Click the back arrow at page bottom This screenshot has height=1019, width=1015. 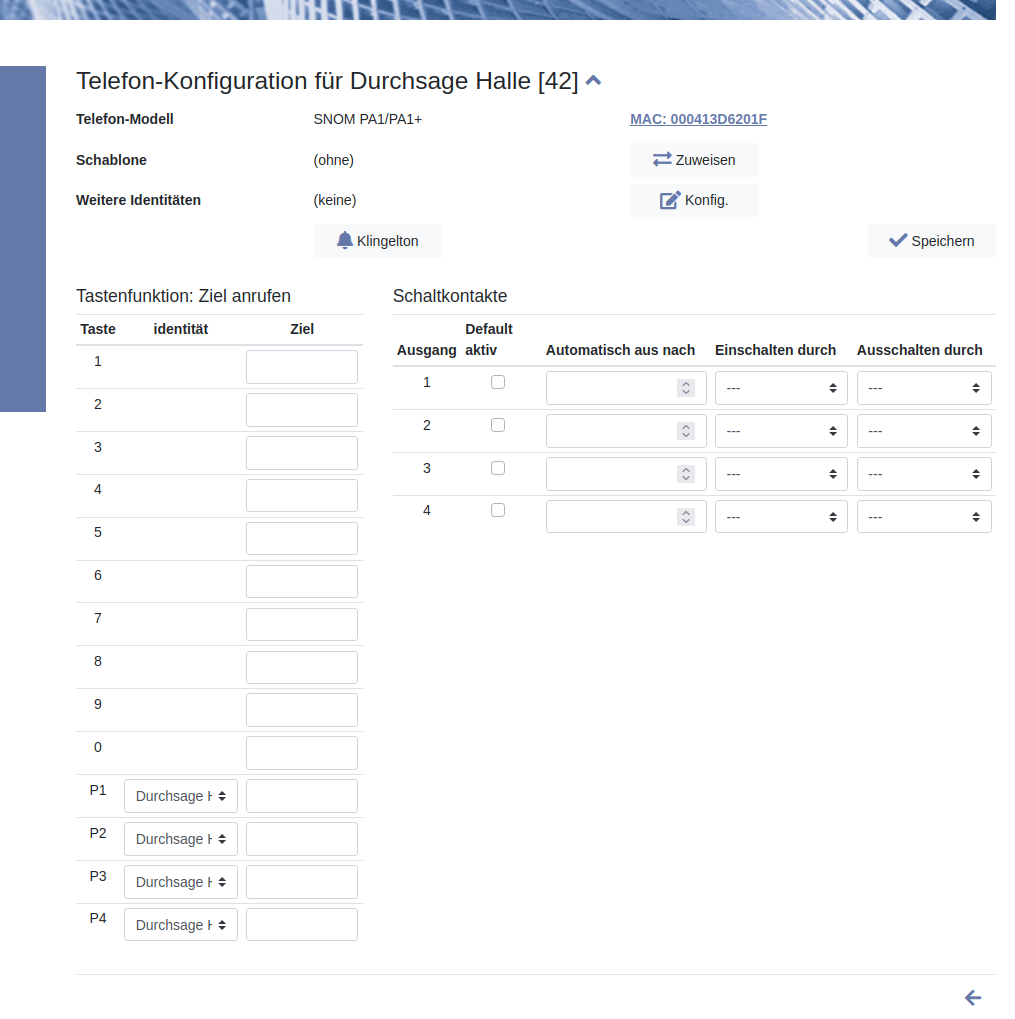(x=972, y=998)
